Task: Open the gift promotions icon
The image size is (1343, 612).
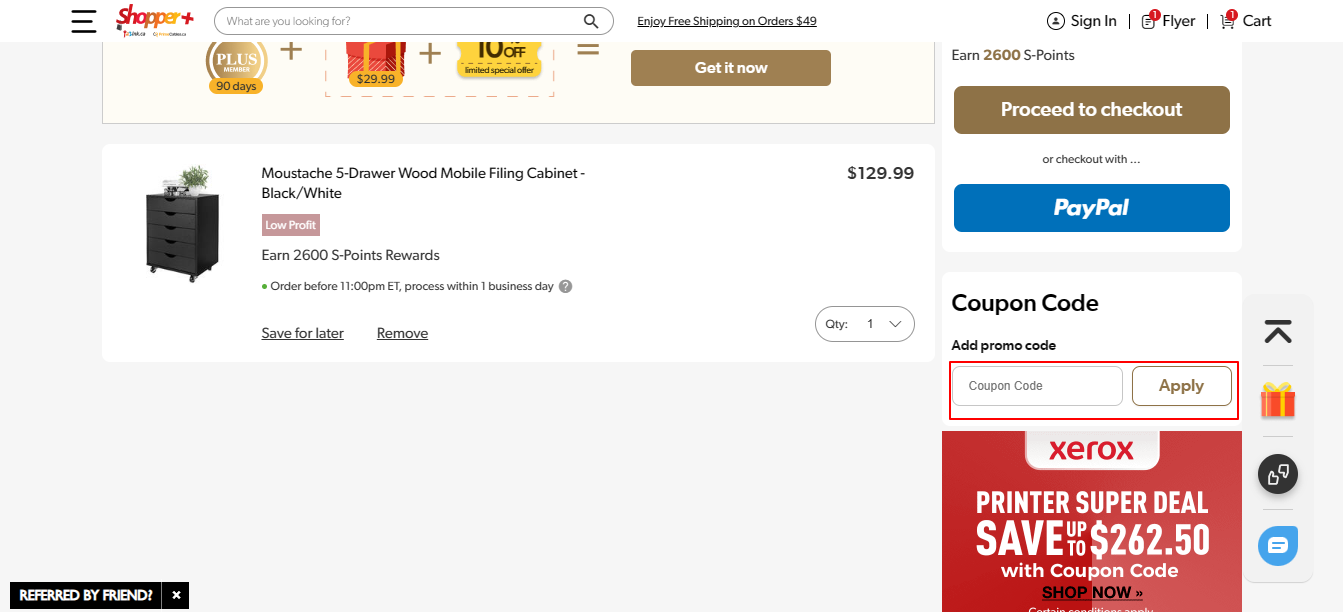Action: 1277,399
